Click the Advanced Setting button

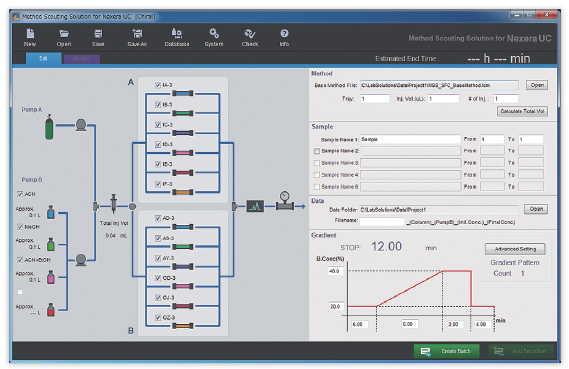[515, 249]
